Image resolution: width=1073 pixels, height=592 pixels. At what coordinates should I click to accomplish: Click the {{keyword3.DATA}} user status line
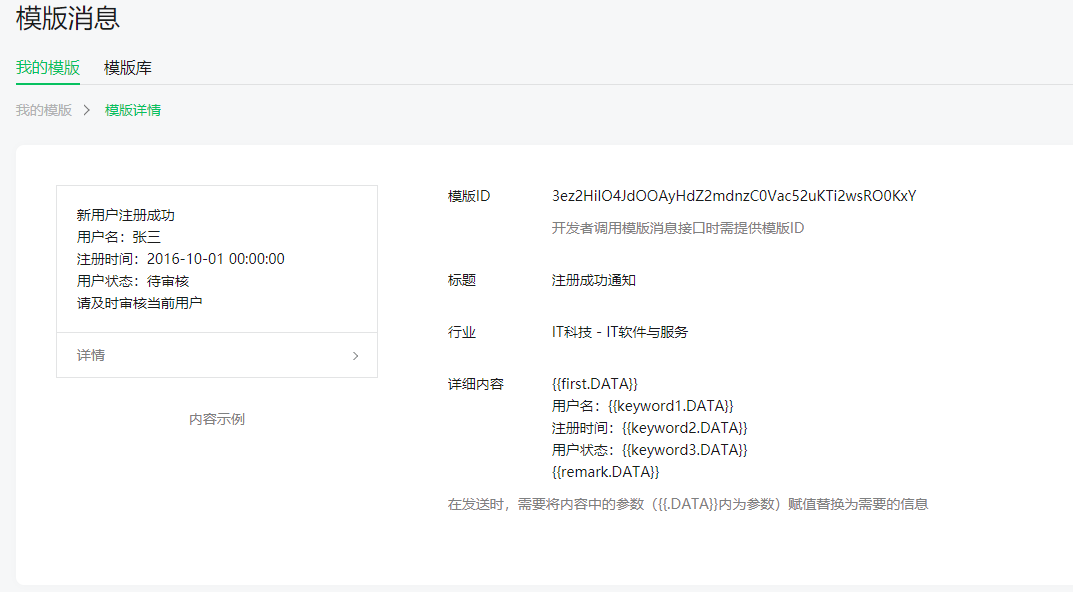[649, 450]
